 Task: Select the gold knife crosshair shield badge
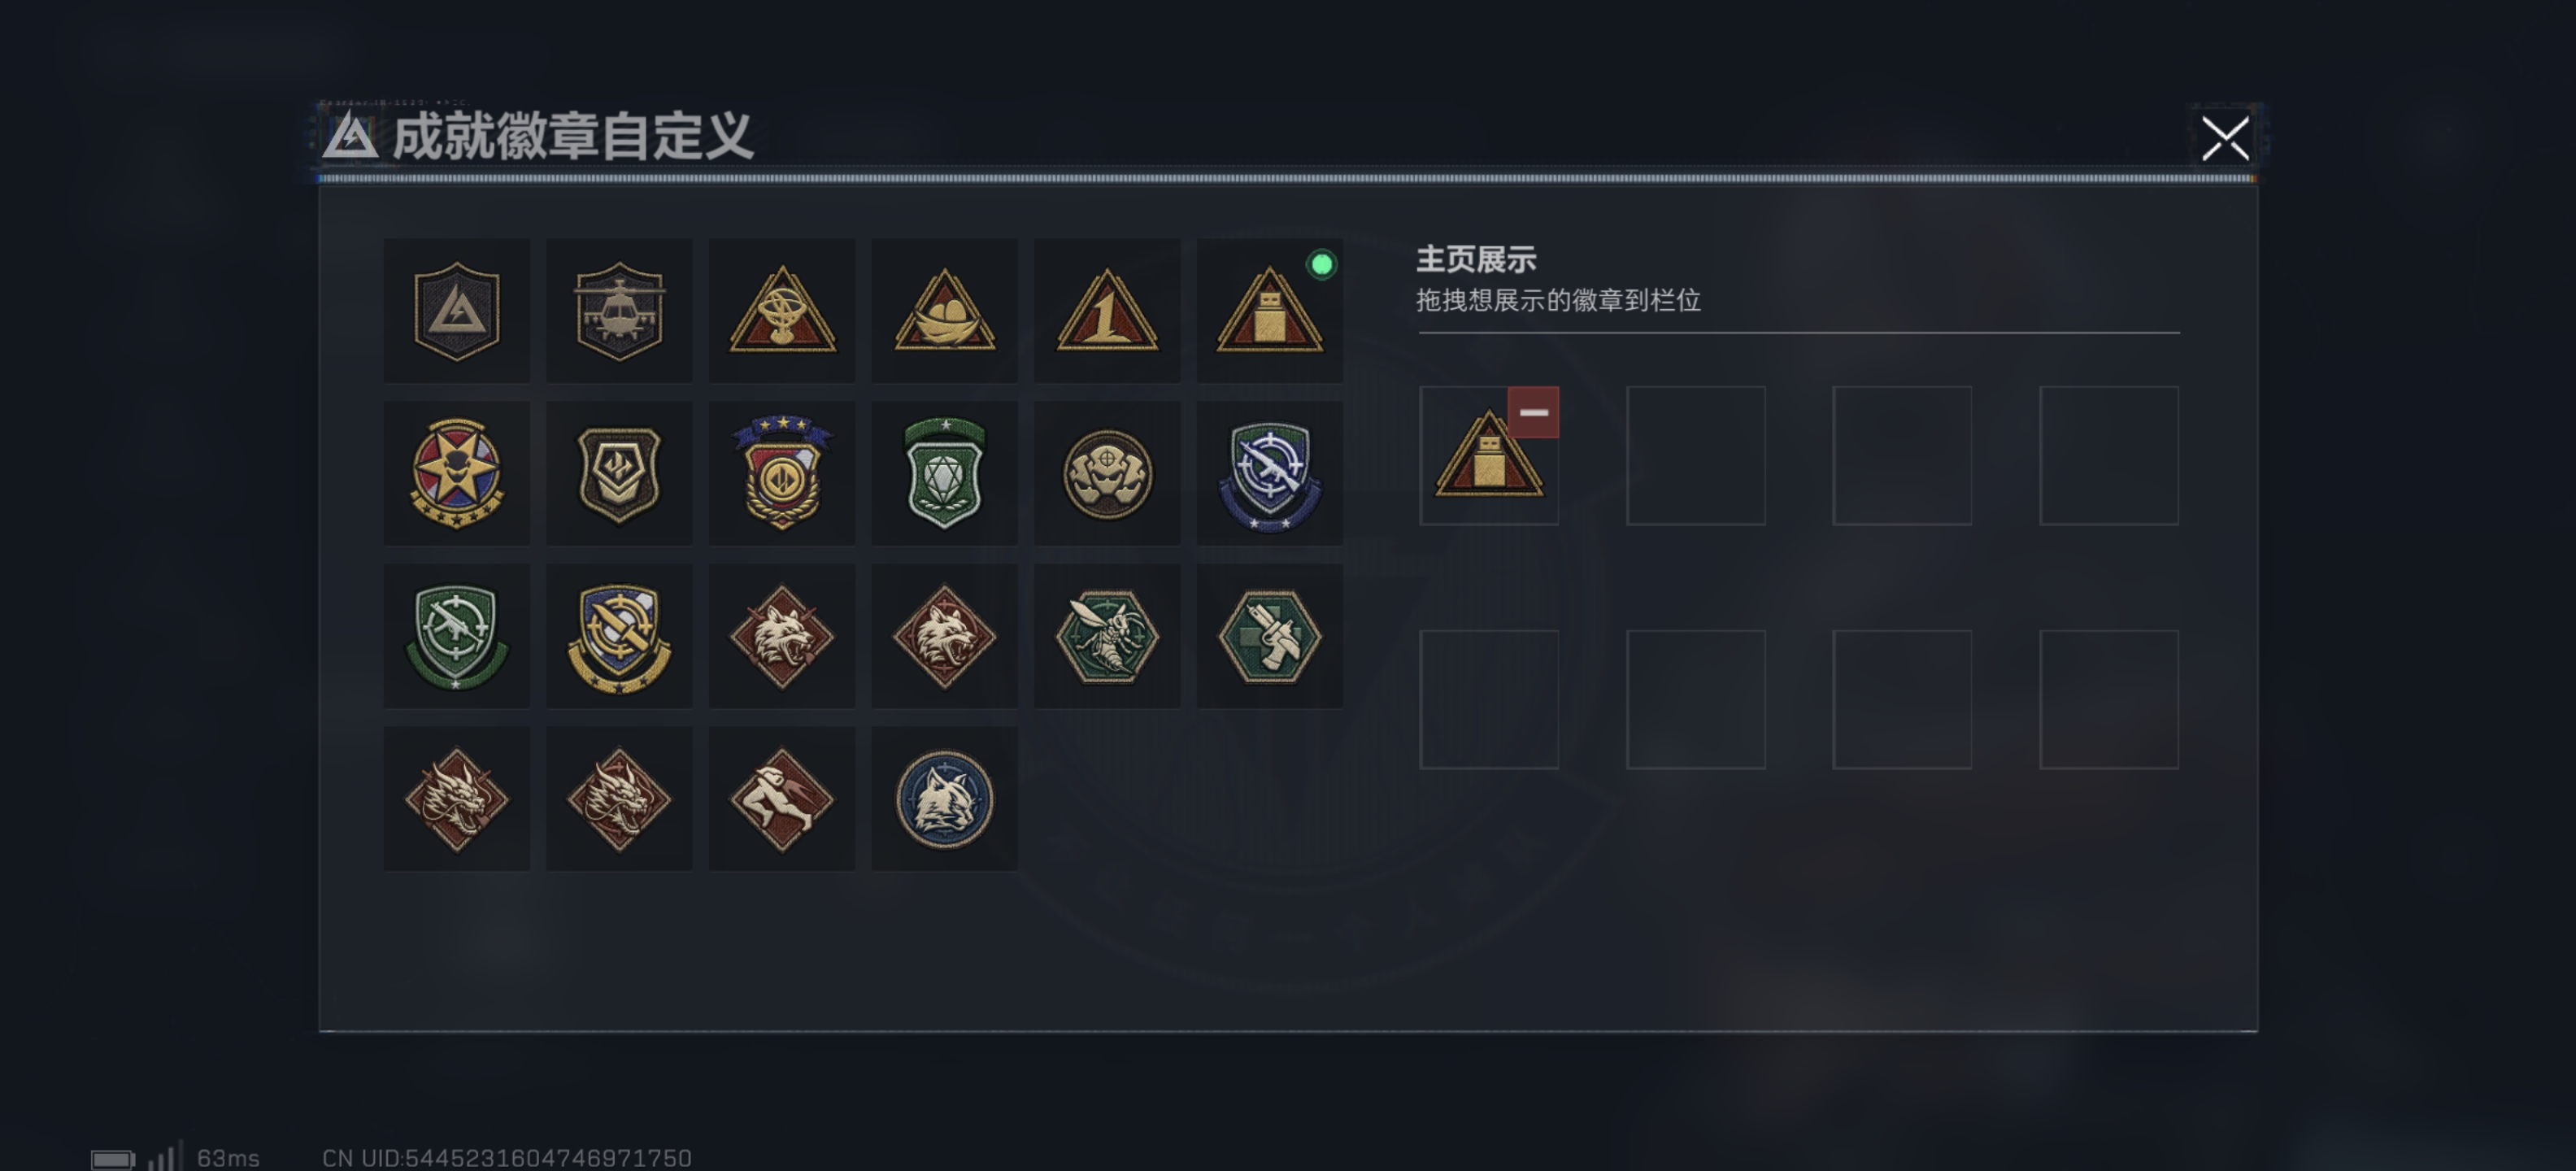pos(619,636)
